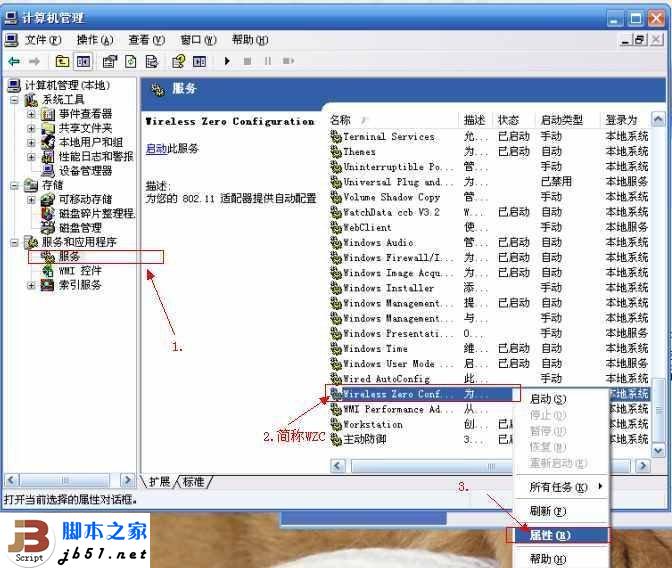Viewport: 672px width, 568px height.
Task: Click the Local Users and Groups (本地用户和组) icon
Action: click(48, 142)
